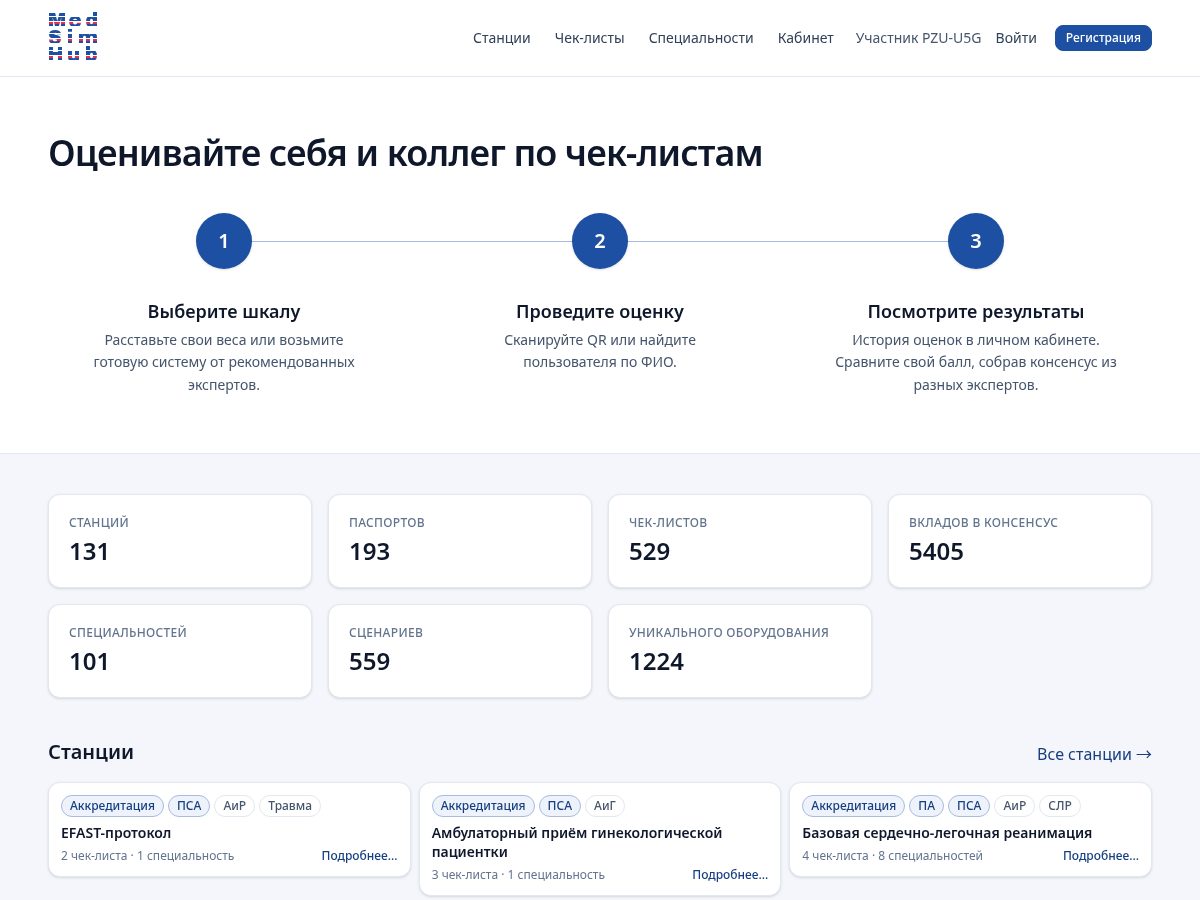Open the Все станции link
This screenshot has height=900, width=1200.
pos(1094,754)
